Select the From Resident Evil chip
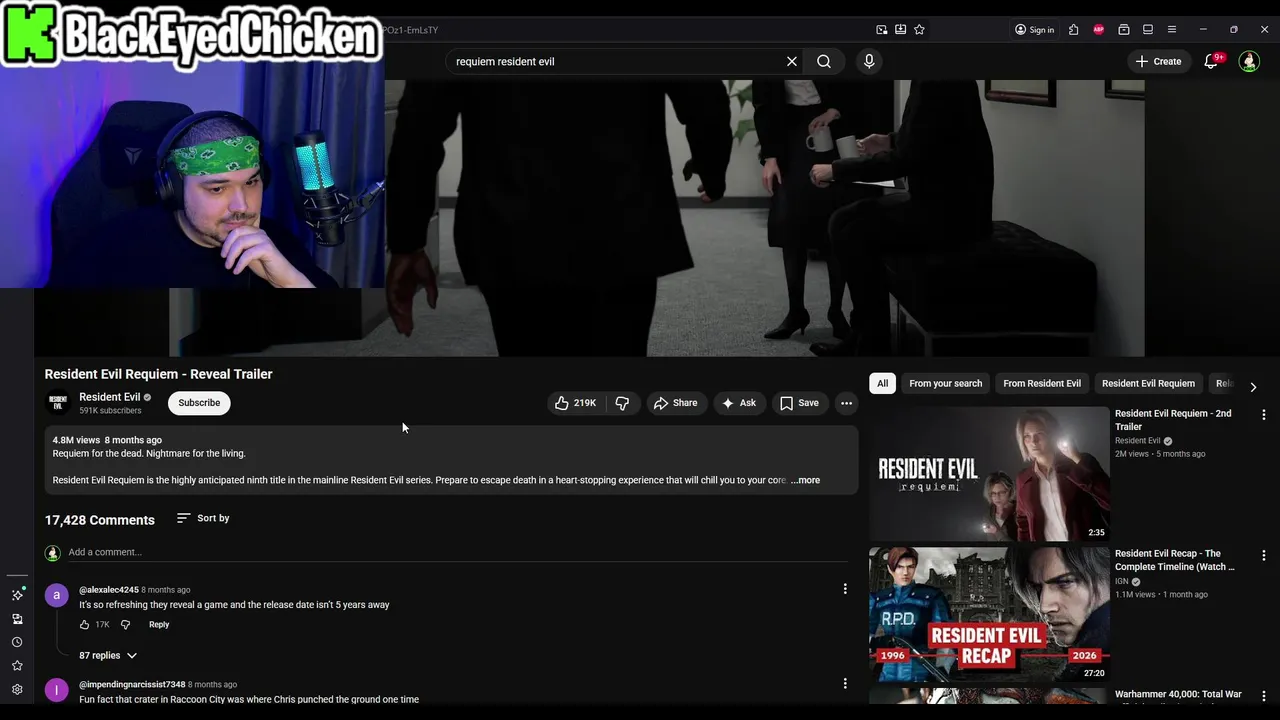 [1042, 383]
